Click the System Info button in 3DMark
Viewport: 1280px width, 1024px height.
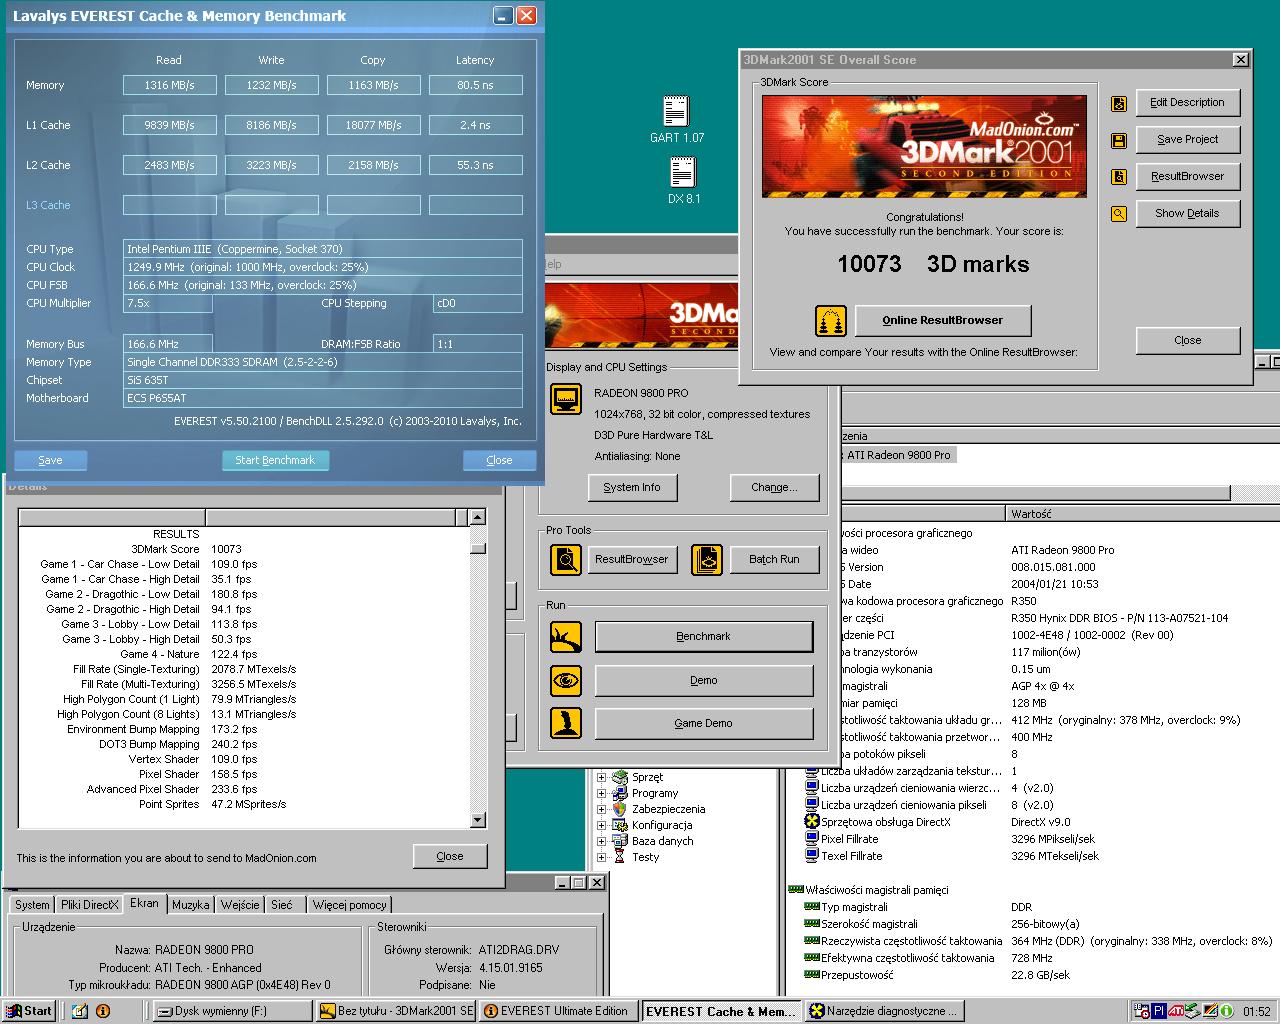coord(632,488)
